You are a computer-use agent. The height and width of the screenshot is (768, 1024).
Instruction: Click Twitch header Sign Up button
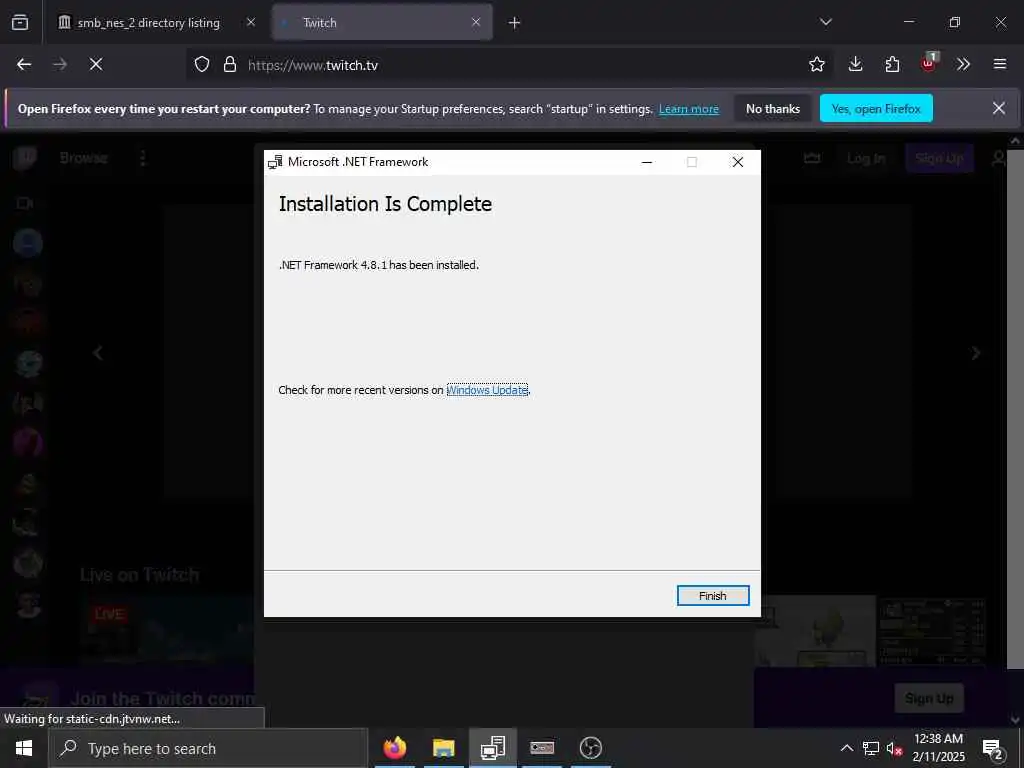[939, 159]
